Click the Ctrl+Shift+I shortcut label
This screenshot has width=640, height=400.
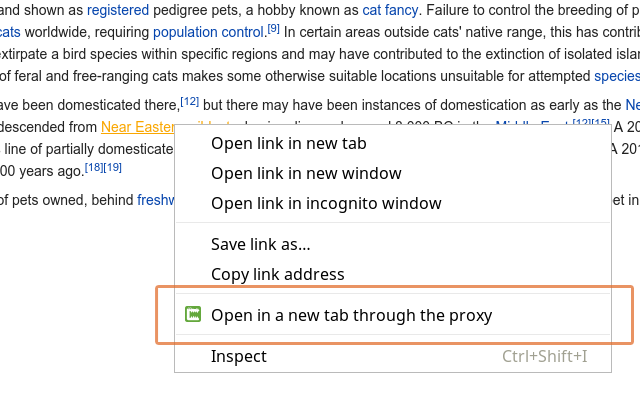click(x=544, y=356)
